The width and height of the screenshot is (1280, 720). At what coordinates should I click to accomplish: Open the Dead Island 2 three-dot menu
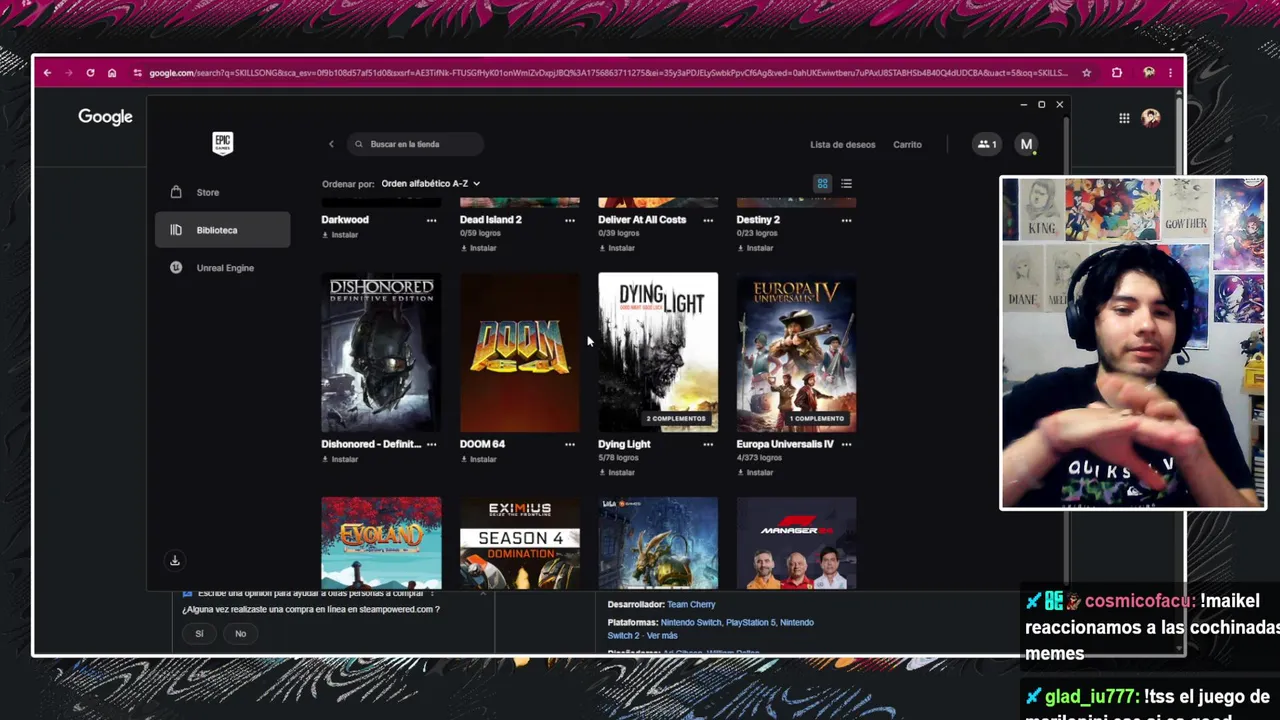tap(570, 220)
